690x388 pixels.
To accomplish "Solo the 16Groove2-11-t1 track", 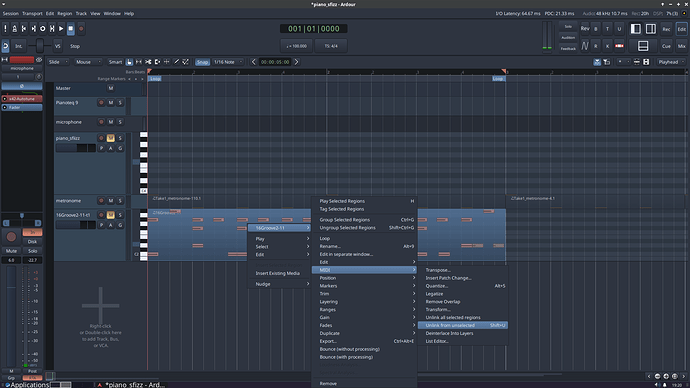I will click(120, 215).
